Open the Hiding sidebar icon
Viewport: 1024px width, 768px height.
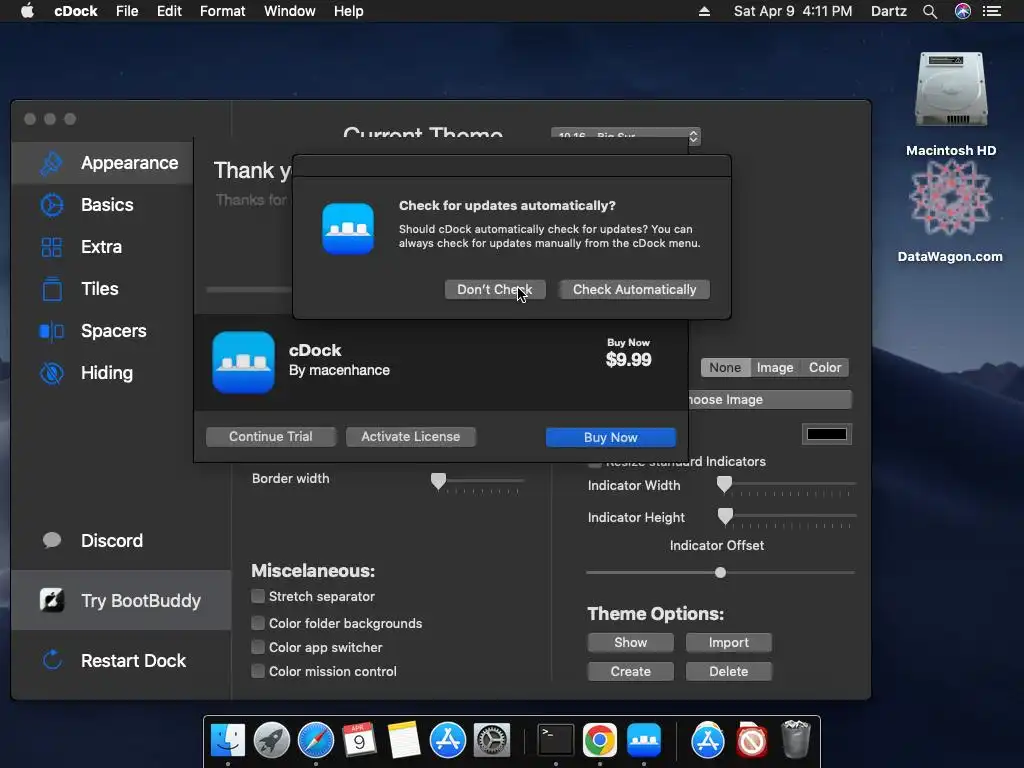pyautogui.click(x=52, y=373)
